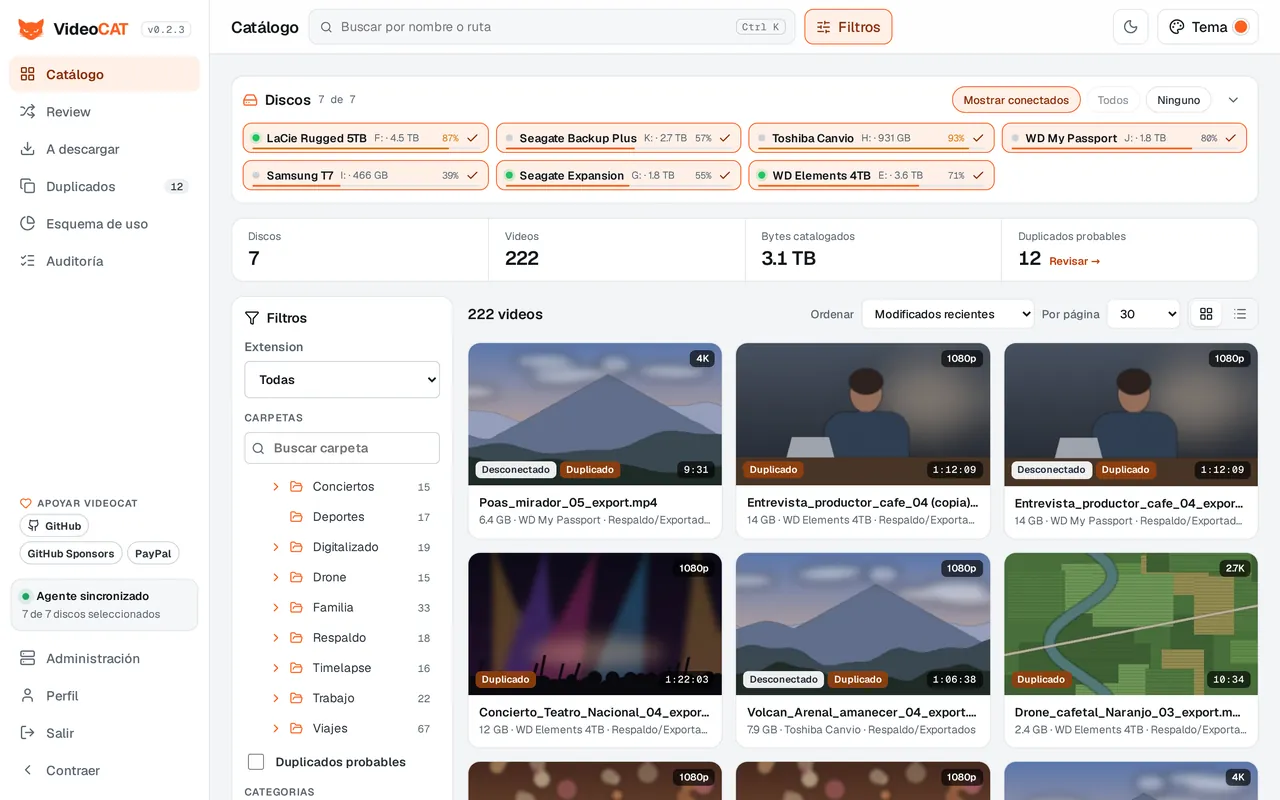This screenshot has height=800, width=1280.
Task: Click the VideoCAT cat logo icon
Action: [31, 29]
